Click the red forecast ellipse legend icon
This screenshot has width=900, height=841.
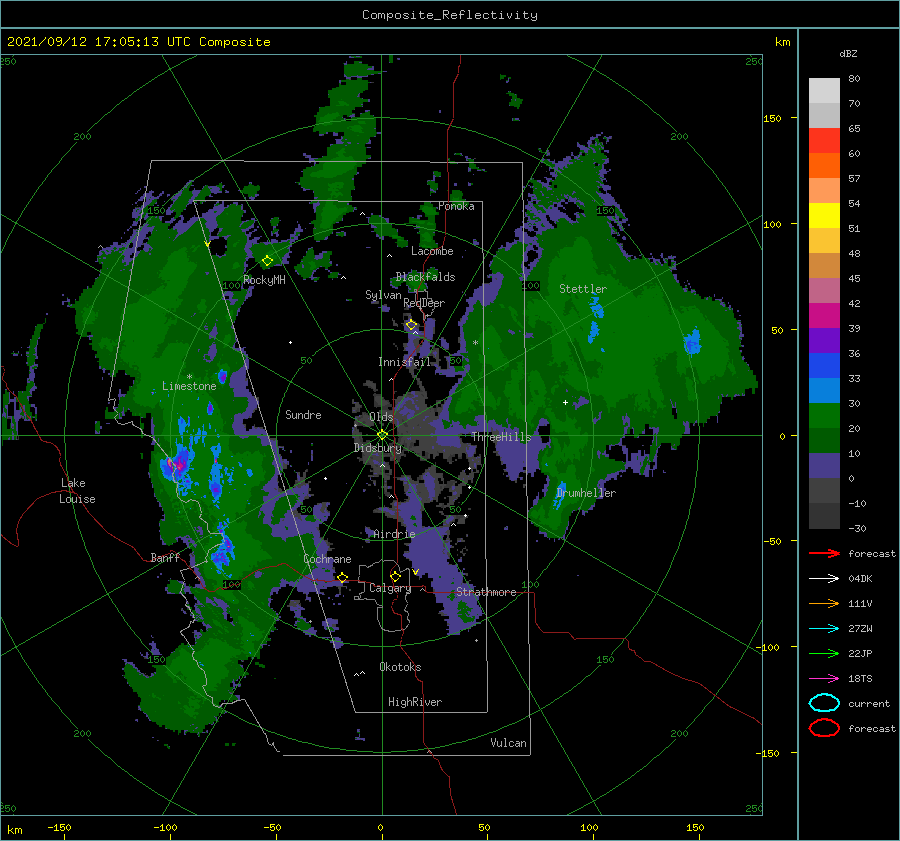(824, 728)
